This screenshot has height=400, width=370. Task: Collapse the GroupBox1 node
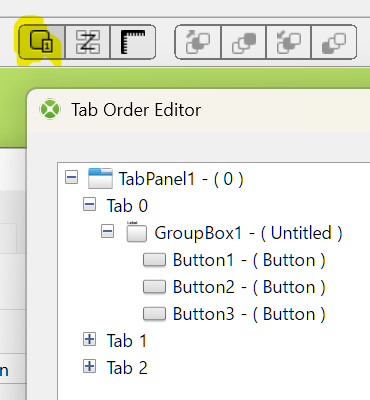click(x=107, y=231)
